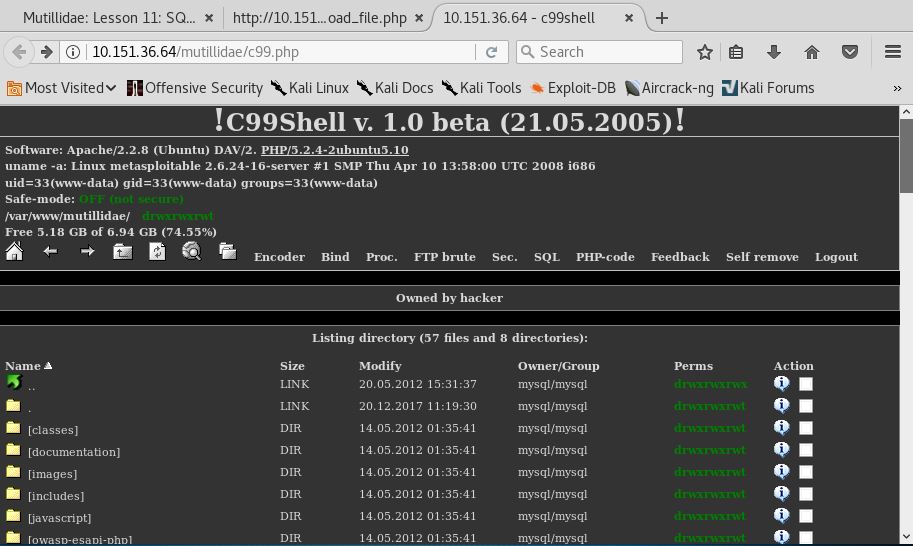
Task: Click the up-directory folder icon
Action: (122, 252)
